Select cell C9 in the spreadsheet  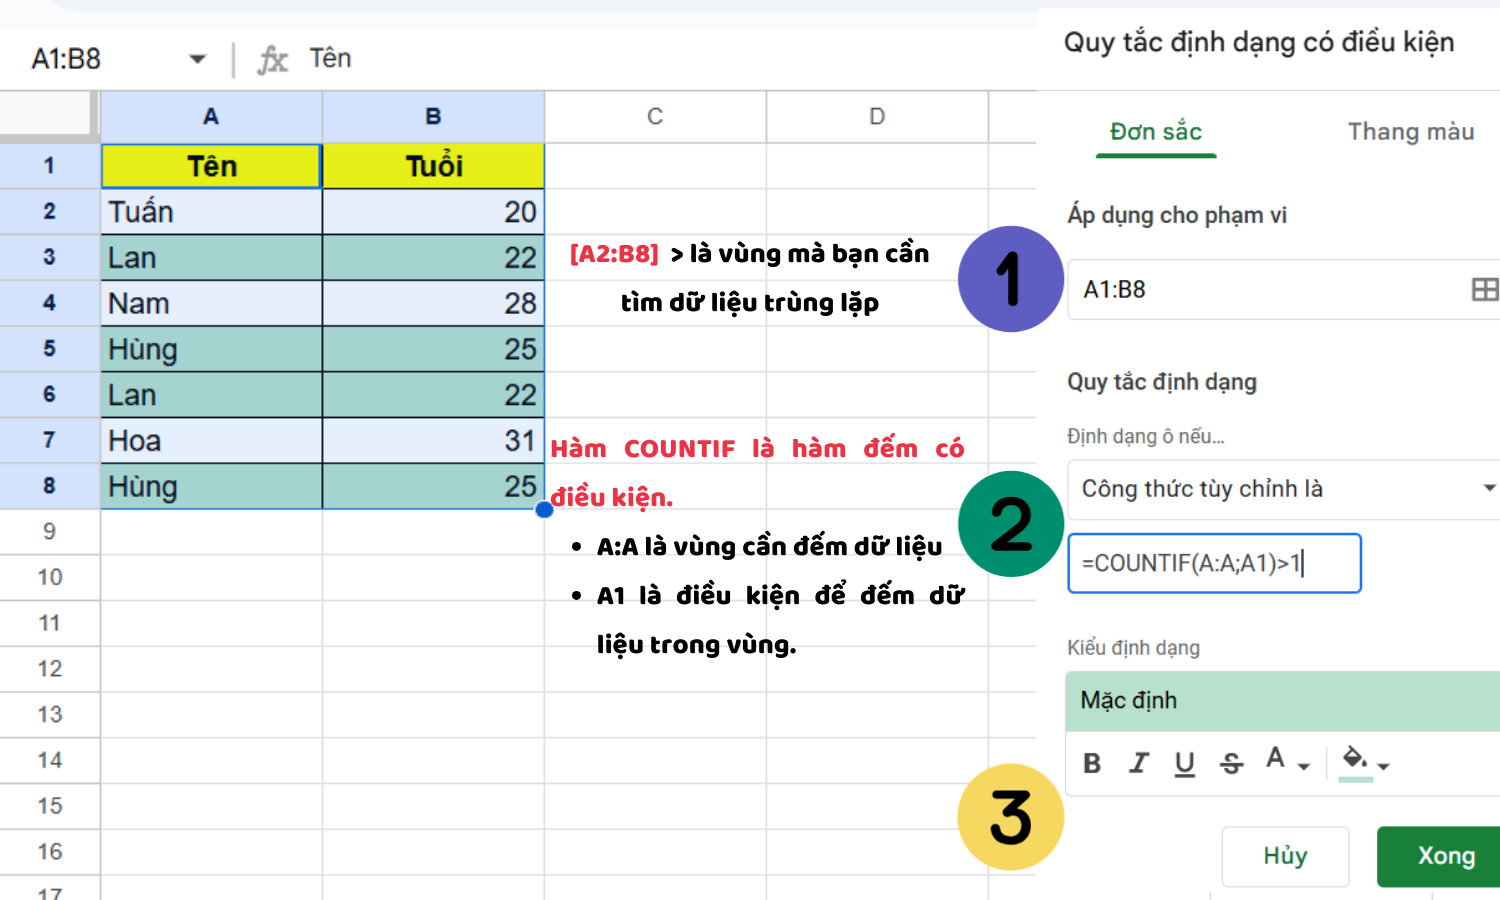point(654,532)
